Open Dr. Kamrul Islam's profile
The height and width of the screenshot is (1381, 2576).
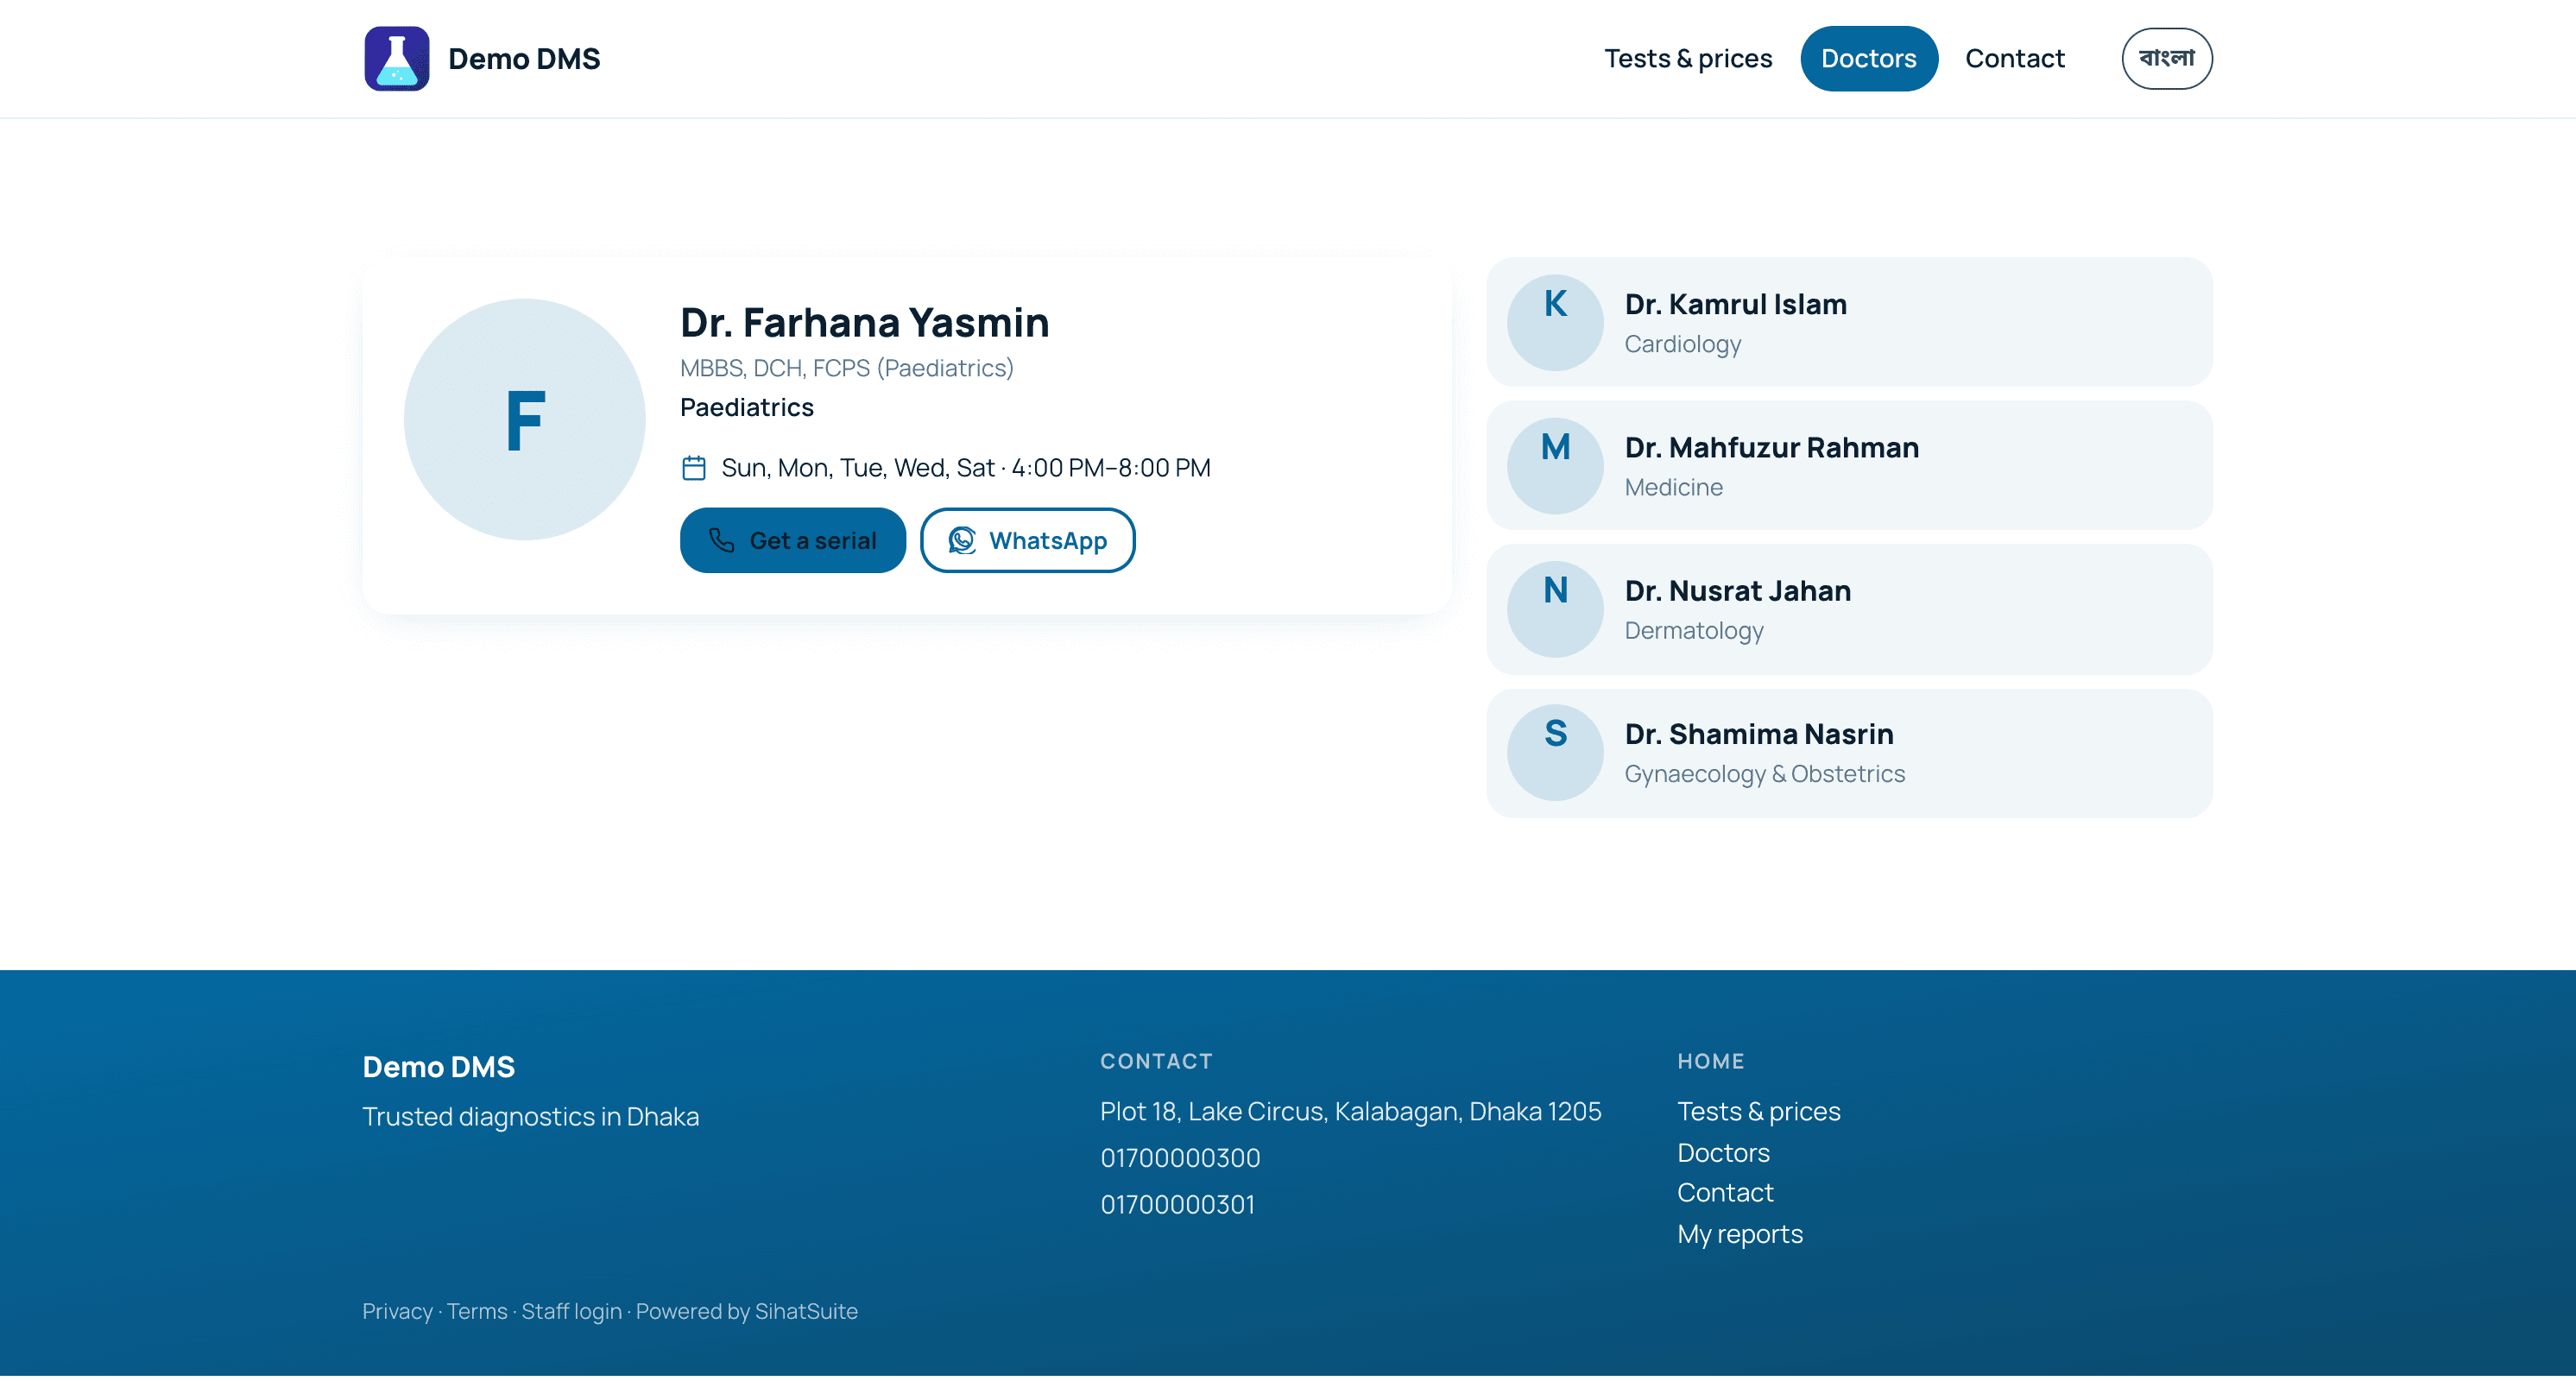pos(1849,322)
